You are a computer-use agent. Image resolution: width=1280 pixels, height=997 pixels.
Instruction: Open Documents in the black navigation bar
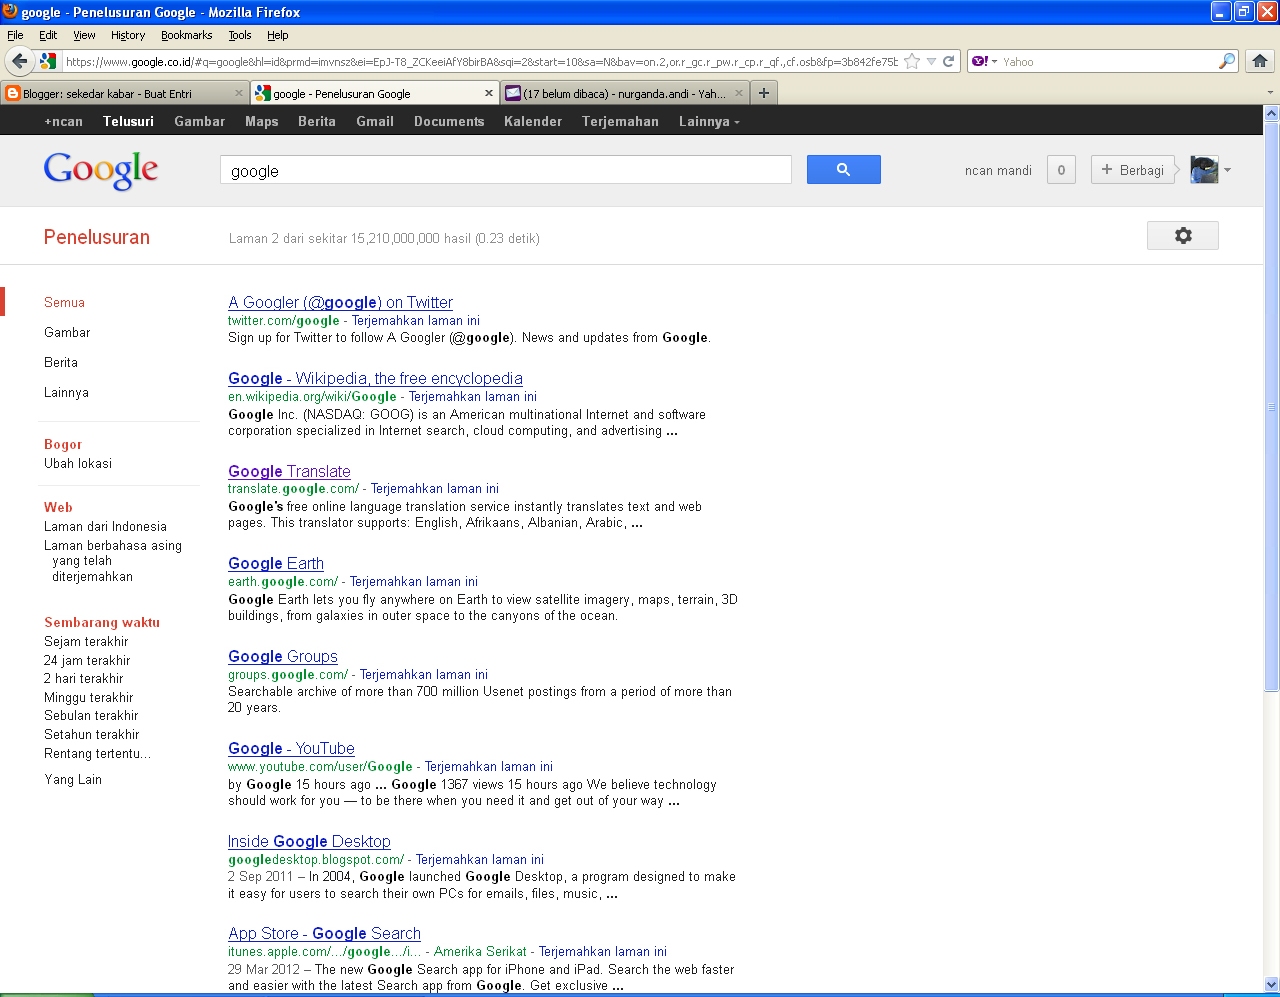tap(449, 121)
